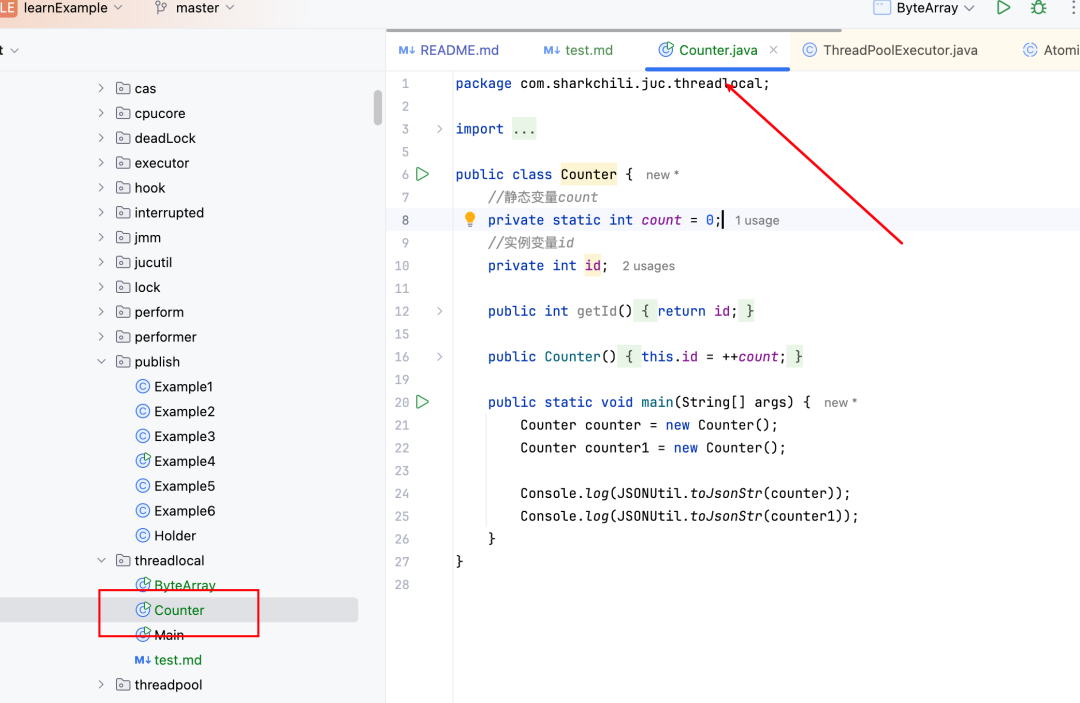This screenshot has width=1080, height=703.
Task: Switch to the test.md editor tab
Action: pos(578,50)
